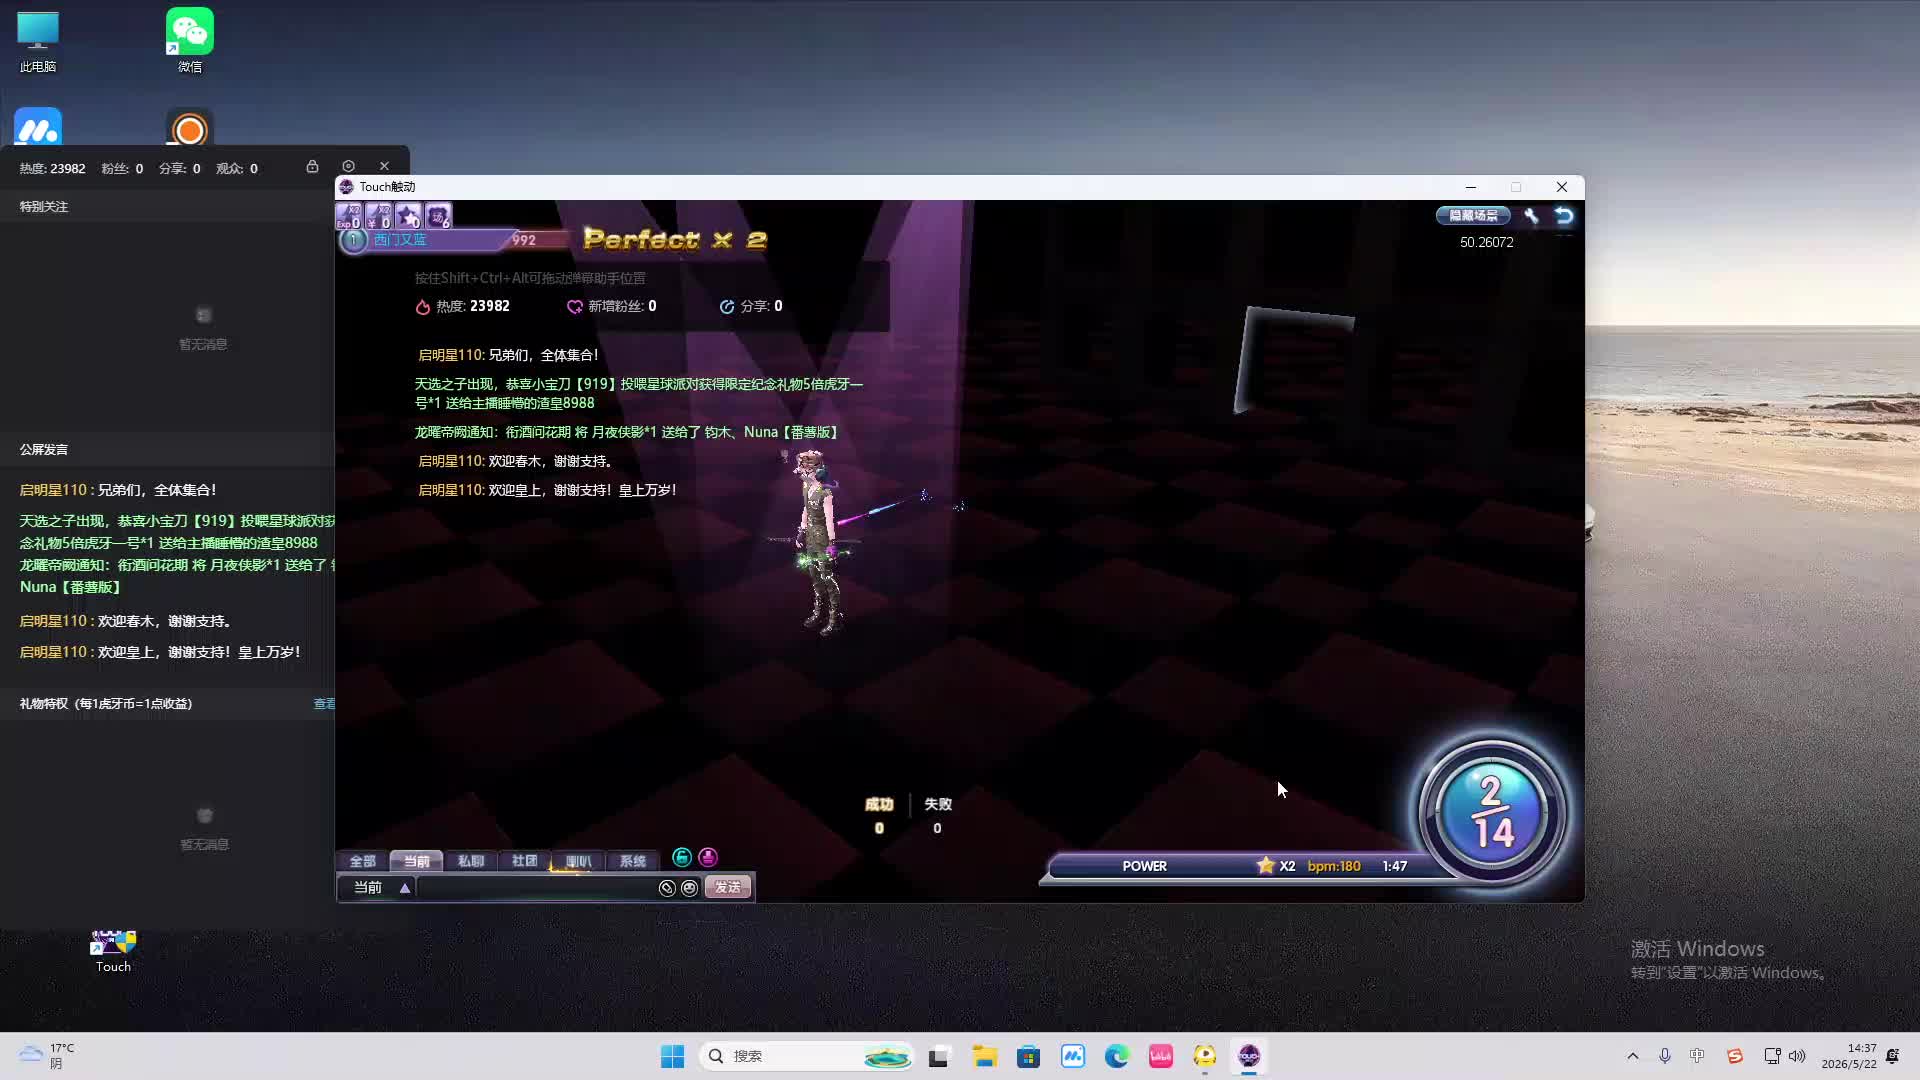This screenshot has width=1920, height=1080.
Task: Open Microsoft Store from the taskbar
Action: (x=1028, y=1056)
